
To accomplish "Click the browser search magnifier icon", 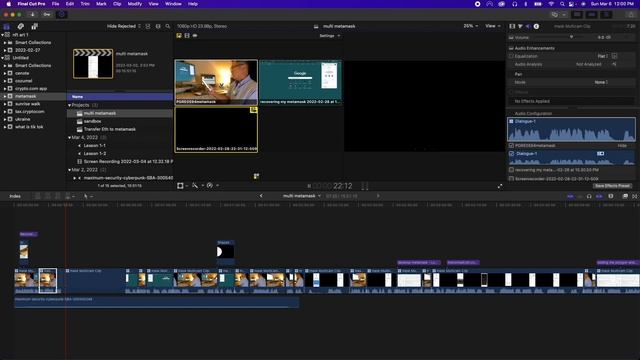I will tap(168, 26).
